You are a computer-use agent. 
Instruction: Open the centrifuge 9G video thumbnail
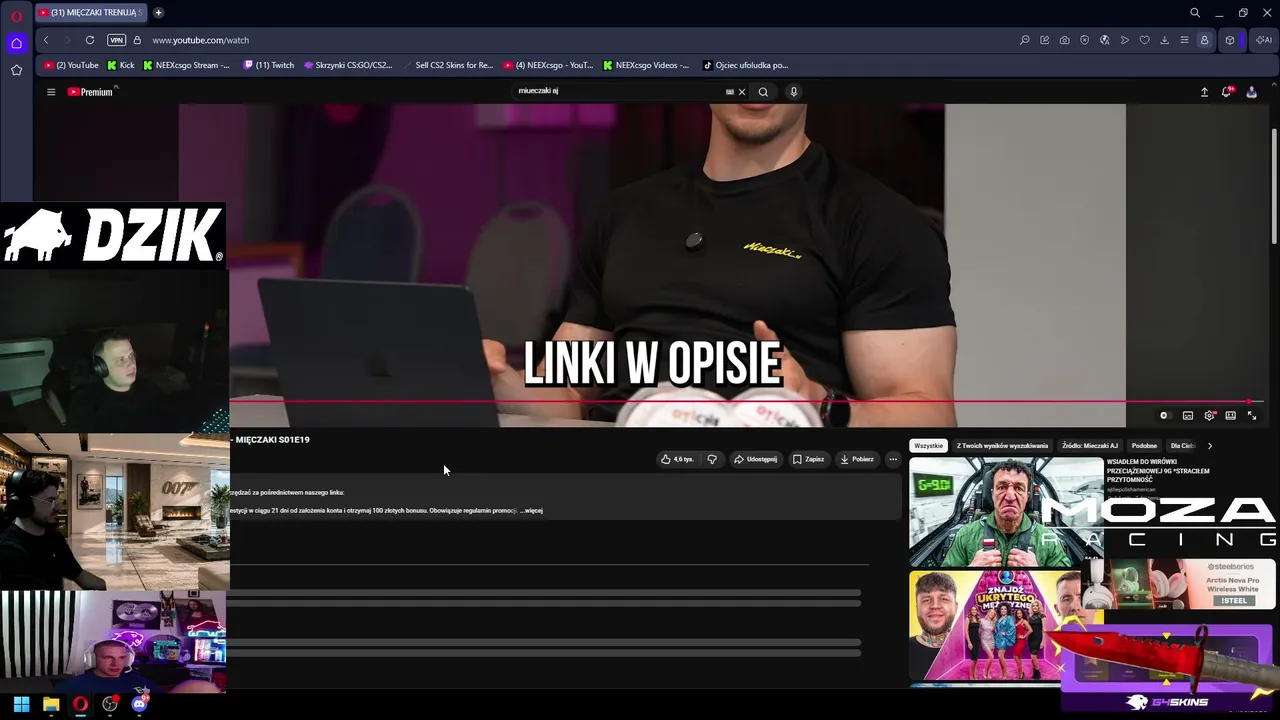point(1006,512)
